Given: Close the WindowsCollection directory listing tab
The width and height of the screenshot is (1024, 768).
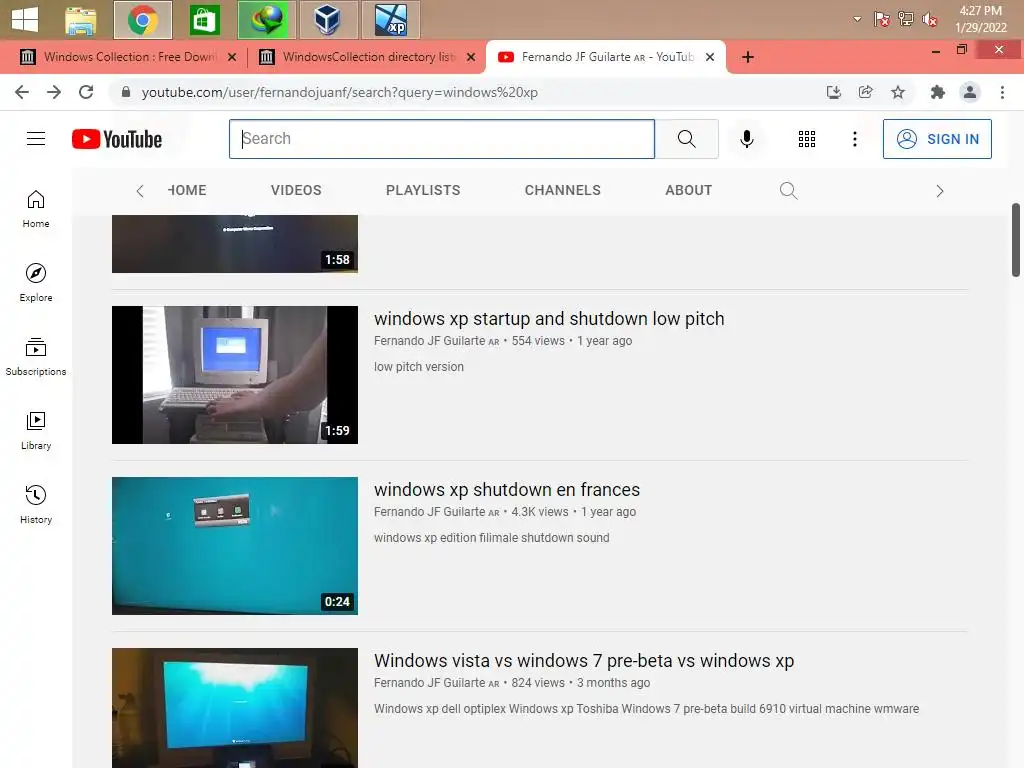Looking at the screenshot, I should coord(471,57).
